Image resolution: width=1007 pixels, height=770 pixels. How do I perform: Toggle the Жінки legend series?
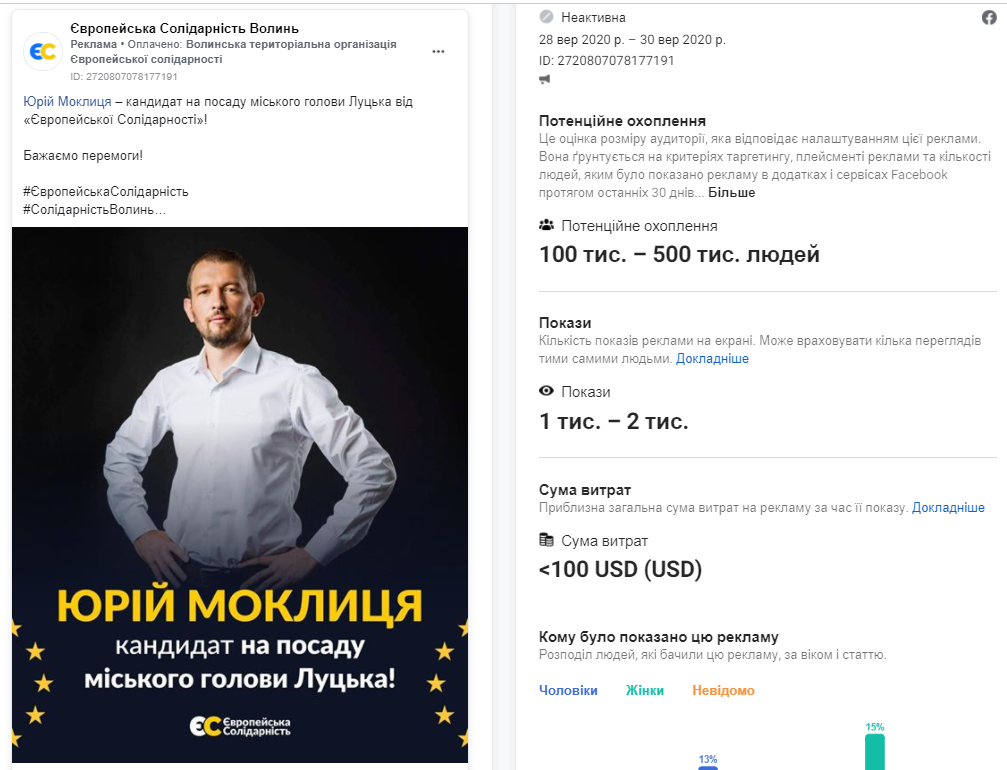tap(645, 690)
